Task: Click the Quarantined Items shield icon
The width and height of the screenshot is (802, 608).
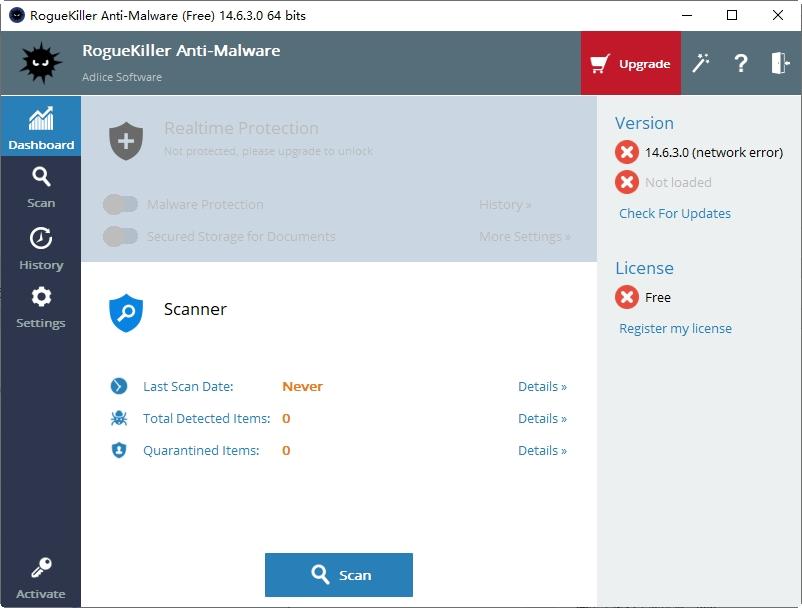Action: click(119, 450)
